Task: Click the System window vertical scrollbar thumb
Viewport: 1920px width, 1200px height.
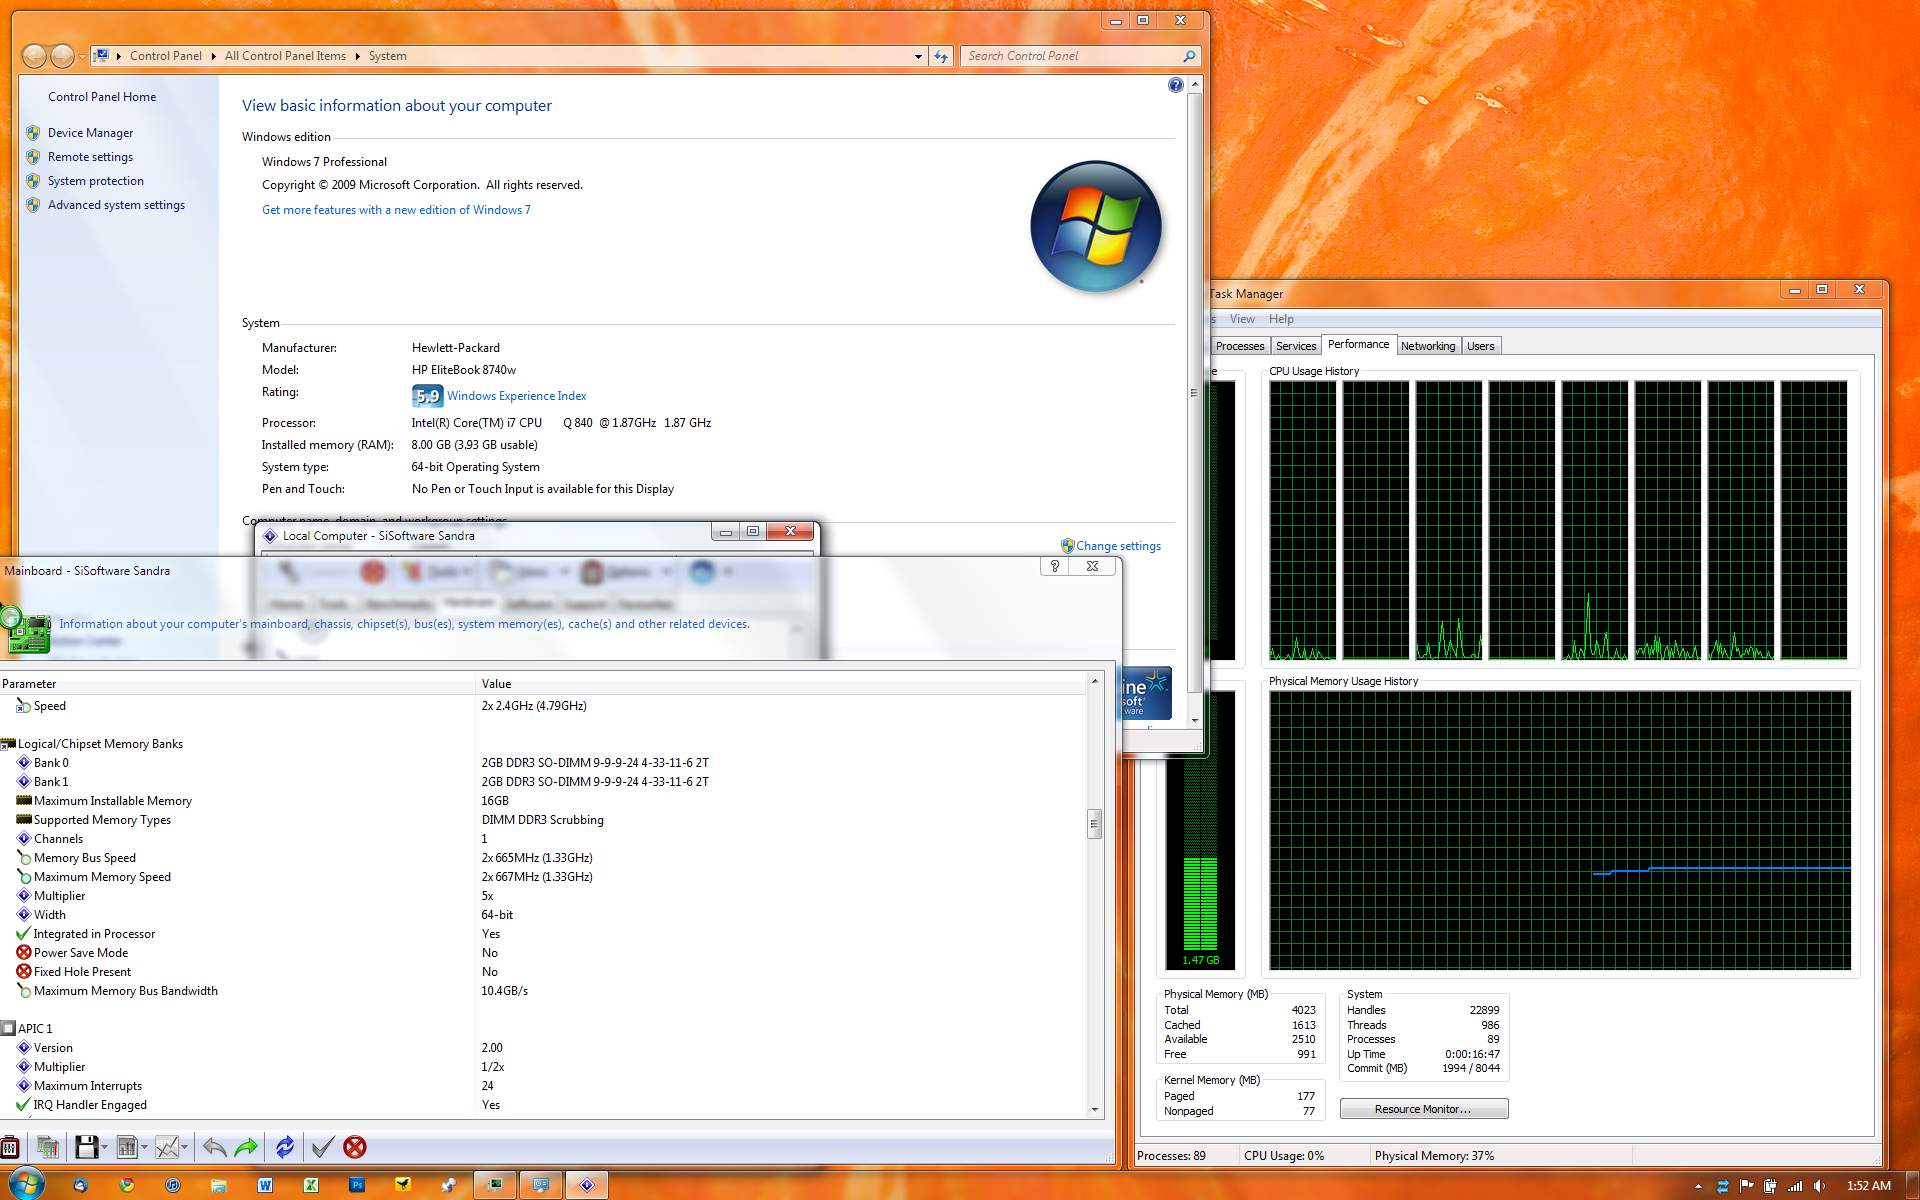Action: (1194, 393)
